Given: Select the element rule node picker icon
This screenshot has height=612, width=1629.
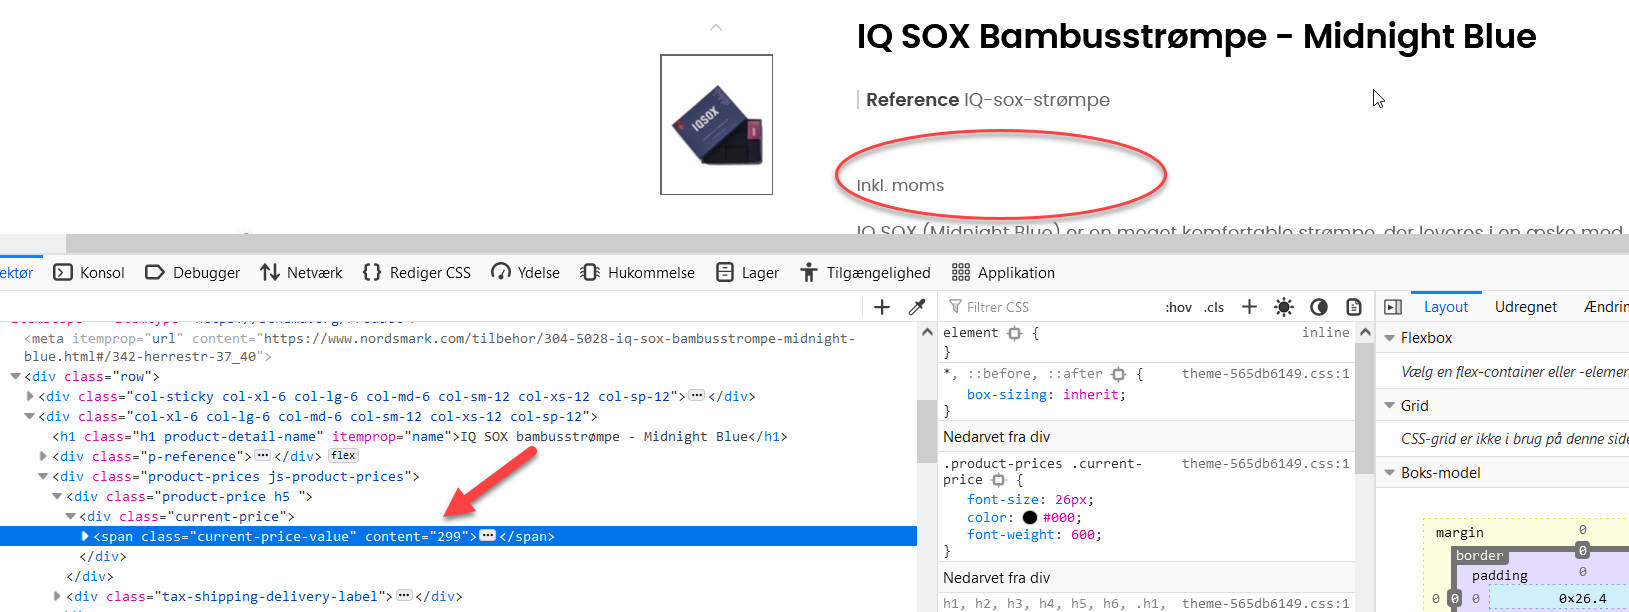Looking at the screenshot, I should 1014,333.
